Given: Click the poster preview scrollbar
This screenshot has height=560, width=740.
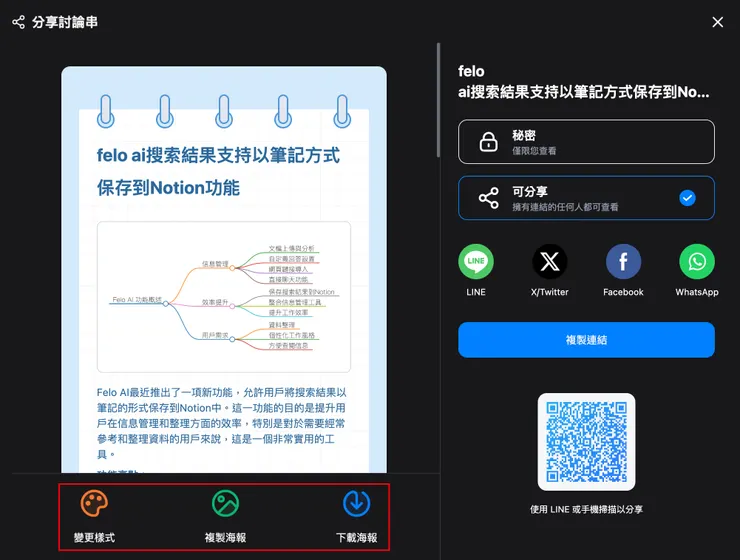Looking at the screenshot, I should point(438,100).
